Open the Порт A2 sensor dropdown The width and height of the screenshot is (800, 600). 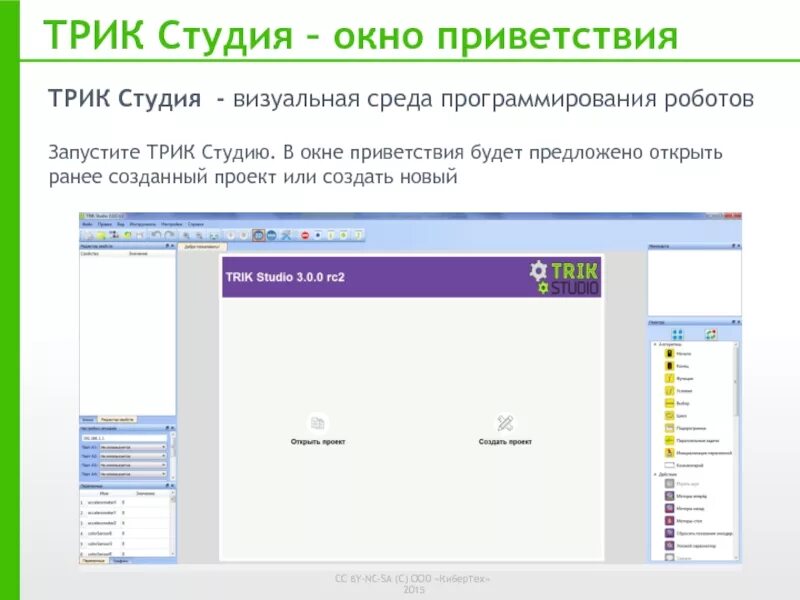[133, 456]
